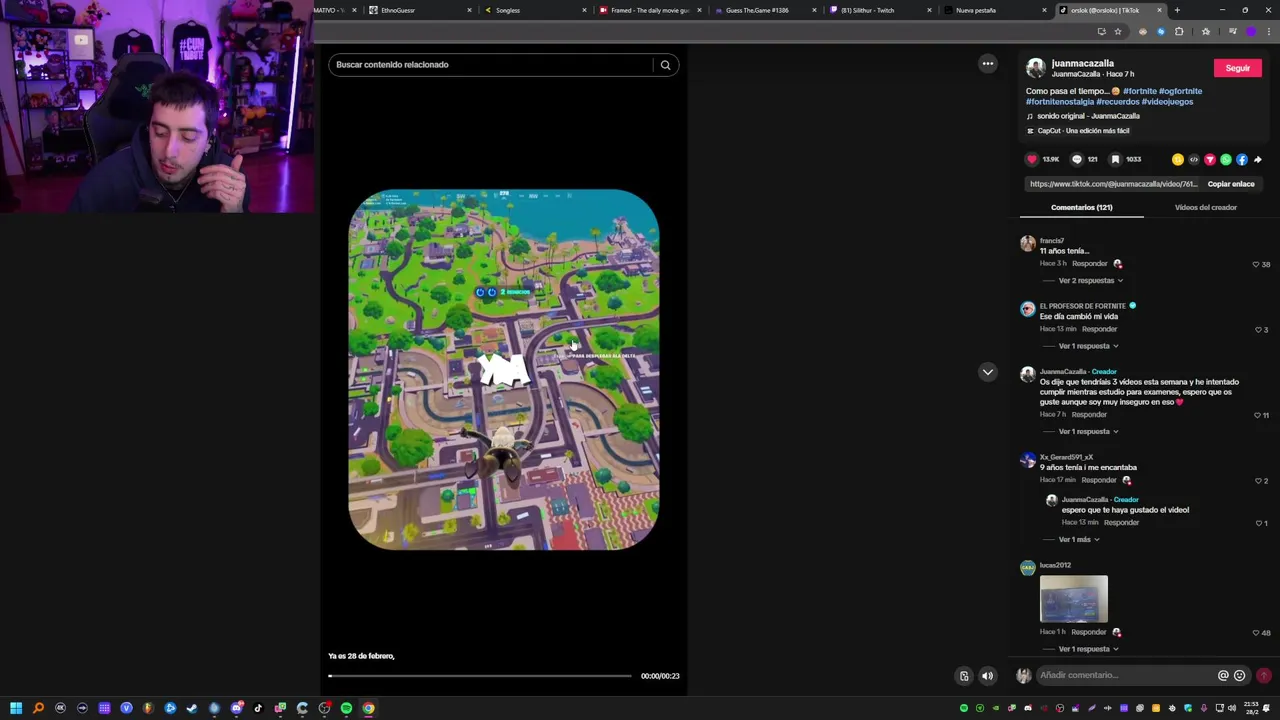Click the yellow repost icon

click(1178, 159)
